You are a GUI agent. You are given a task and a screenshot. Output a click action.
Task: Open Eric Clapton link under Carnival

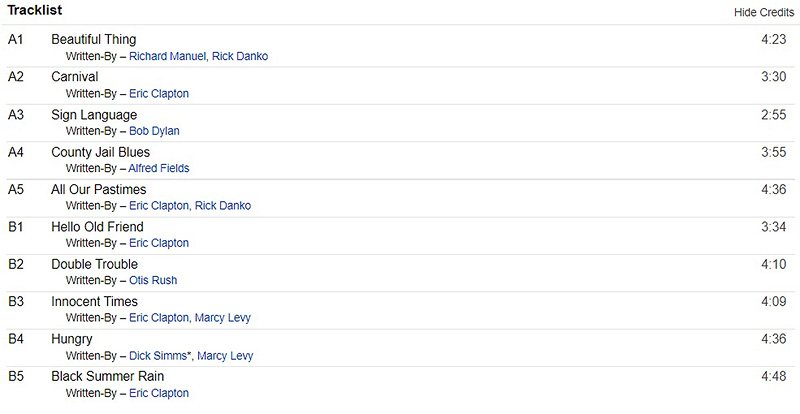(159, 93)
